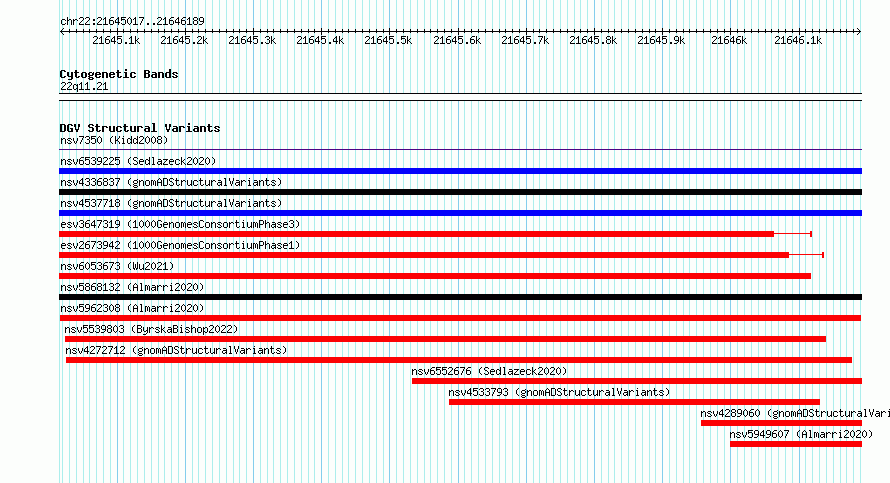This screenshot has width=890, height=483.
Task: Open variant nsv4537718 gnomAD label
Action: coord(171,203)
